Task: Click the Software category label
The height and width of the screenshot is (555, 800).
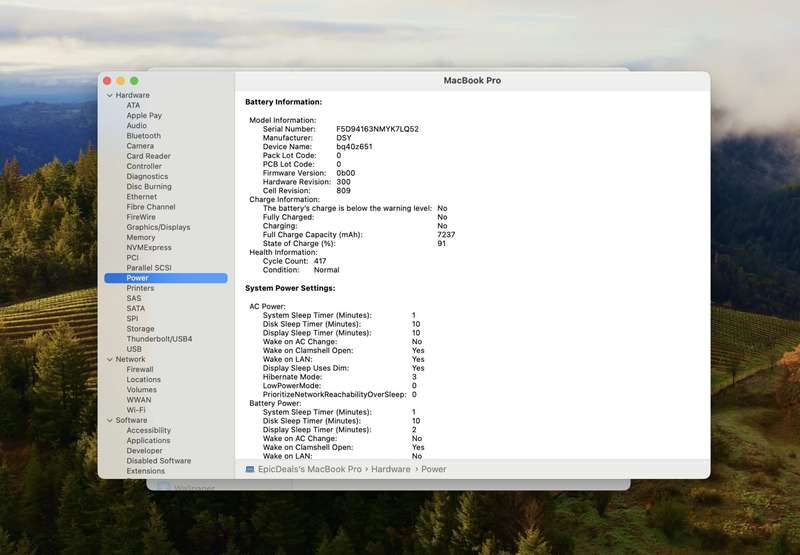Action: coord(131,420)
